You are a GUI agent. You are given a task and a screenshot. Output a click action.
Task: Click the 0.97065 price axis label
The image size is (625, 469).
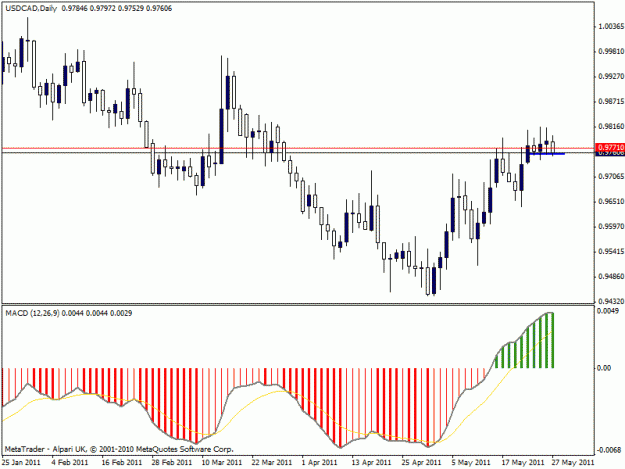pyautogui.click(x=611, y=177)
